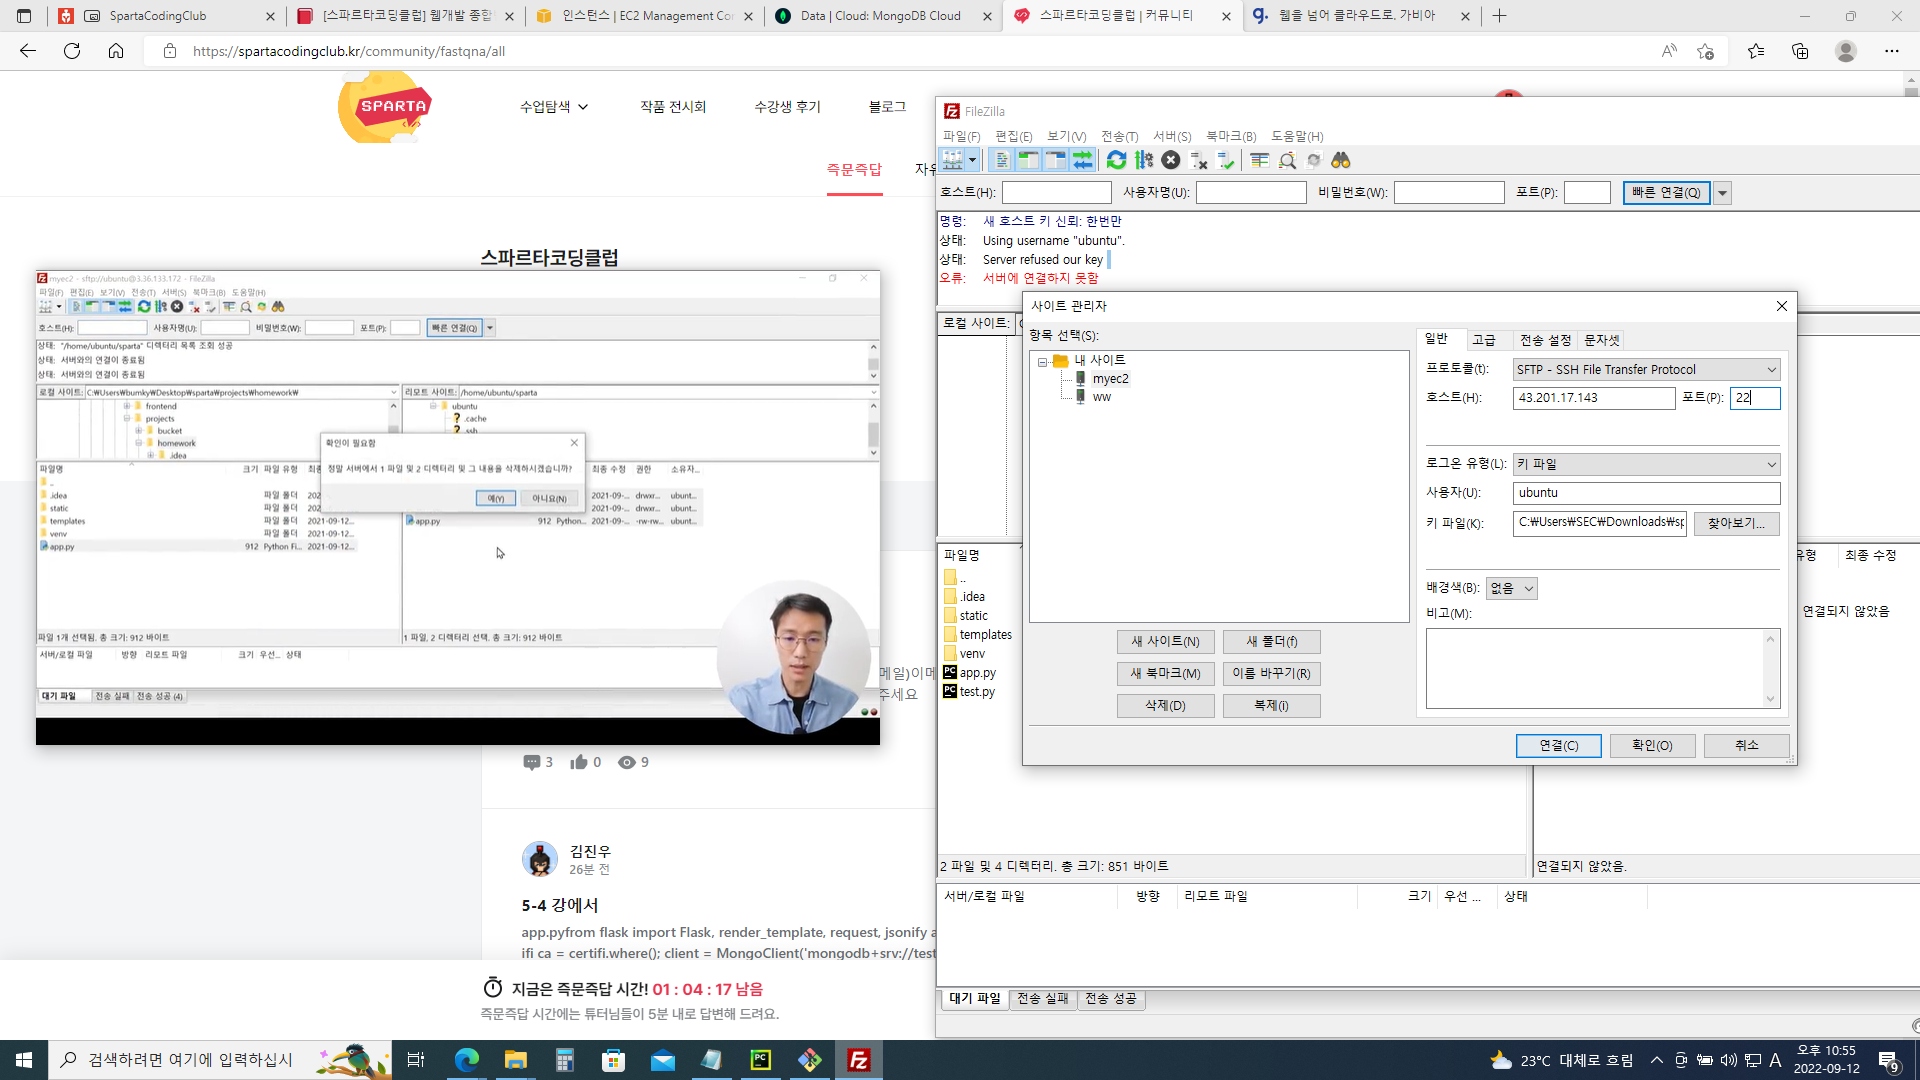Open Windows Start menu

pos(24,1060)
